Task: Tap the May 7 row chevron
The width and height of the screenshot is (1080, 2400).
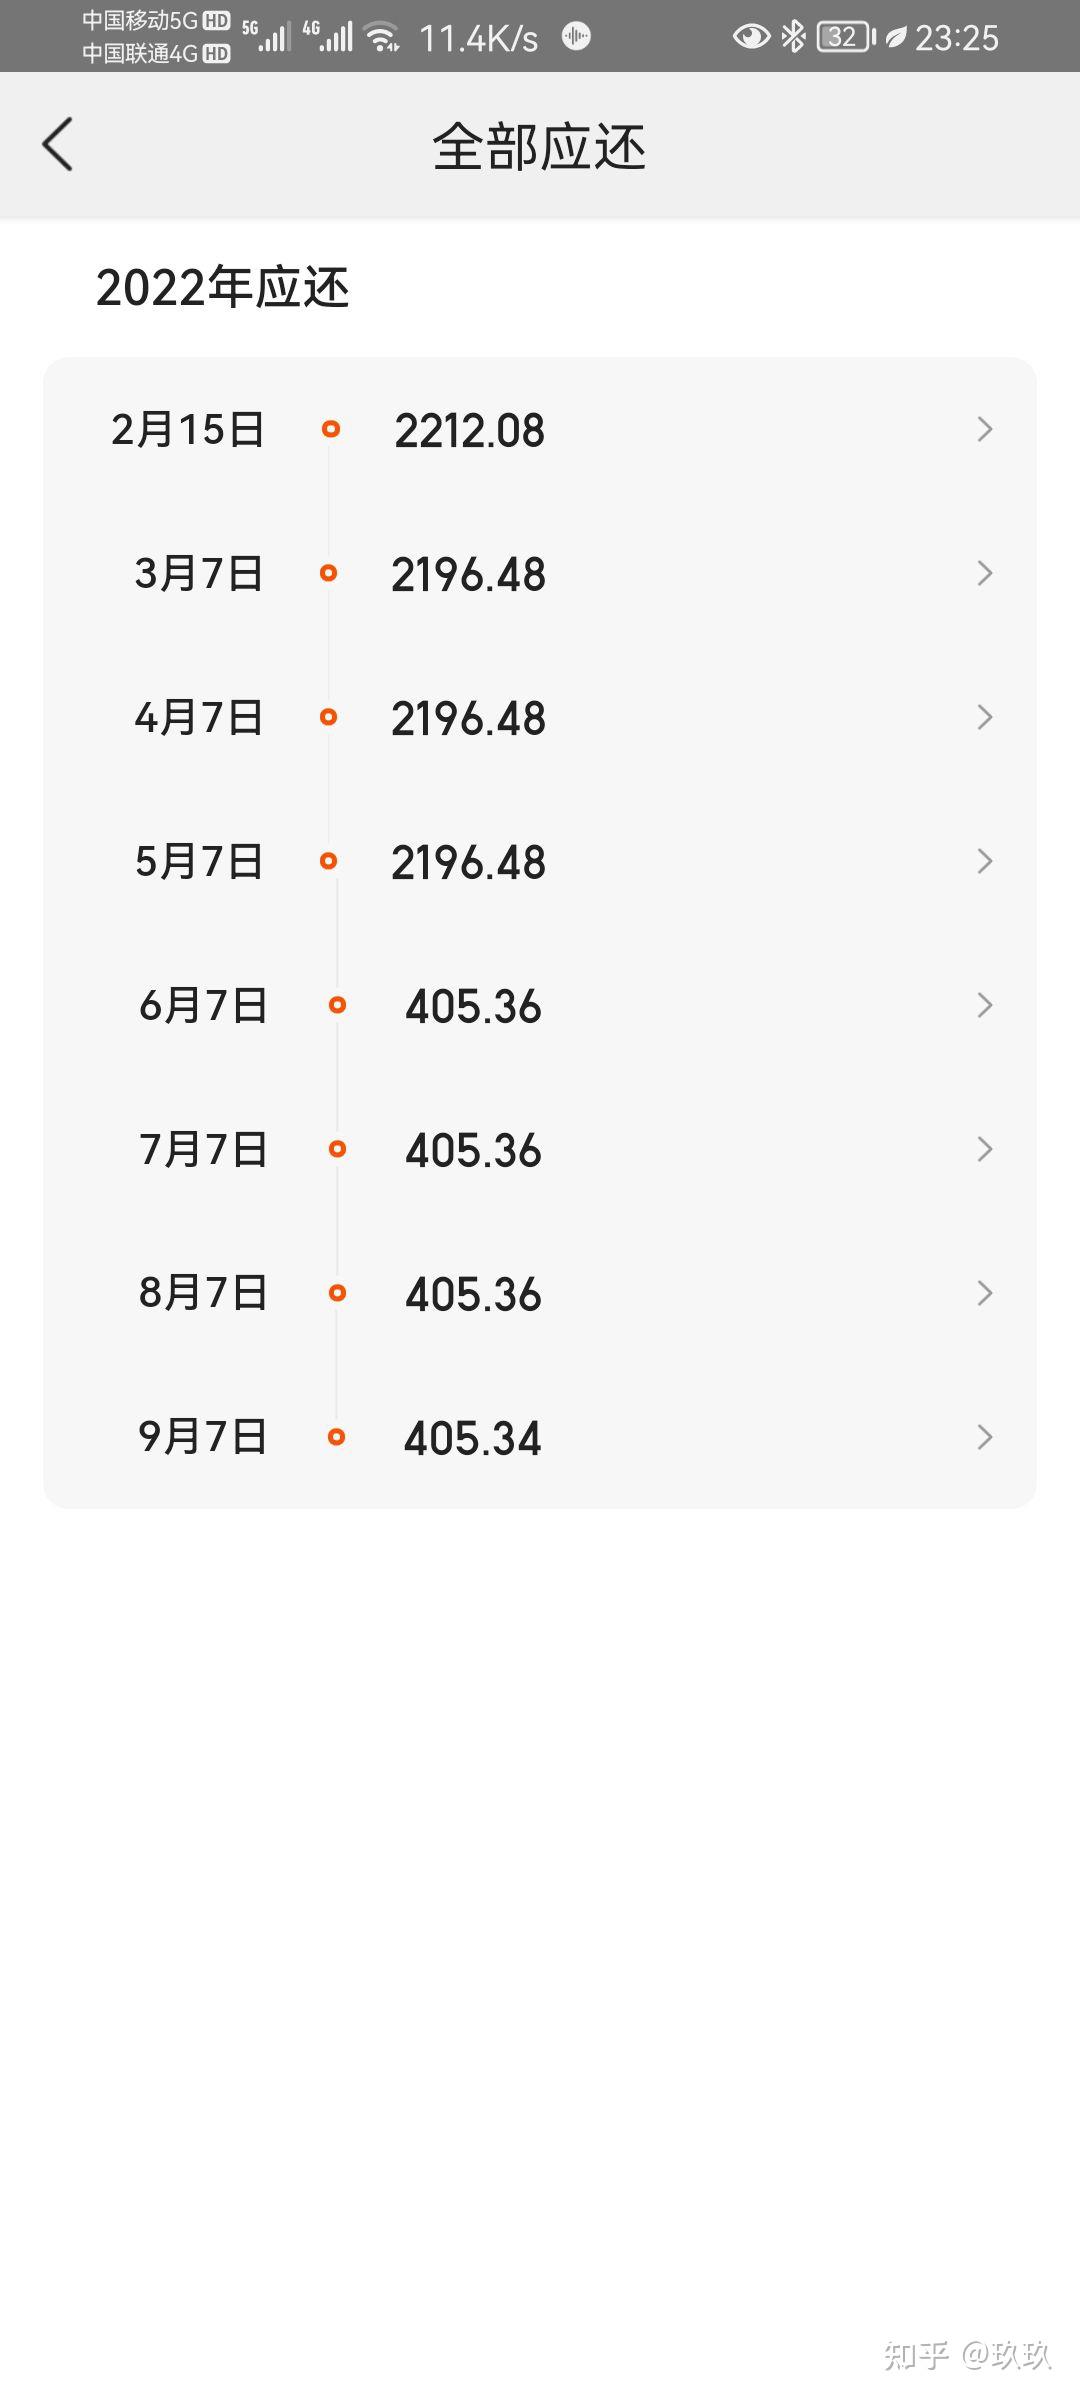Action: tap(985, 861)
